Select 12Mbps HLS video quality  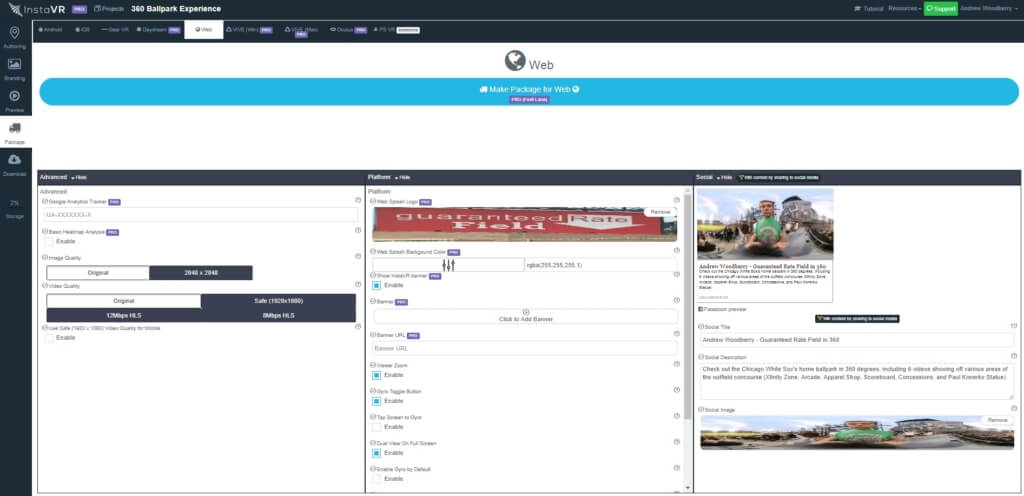tap(123, 315)
